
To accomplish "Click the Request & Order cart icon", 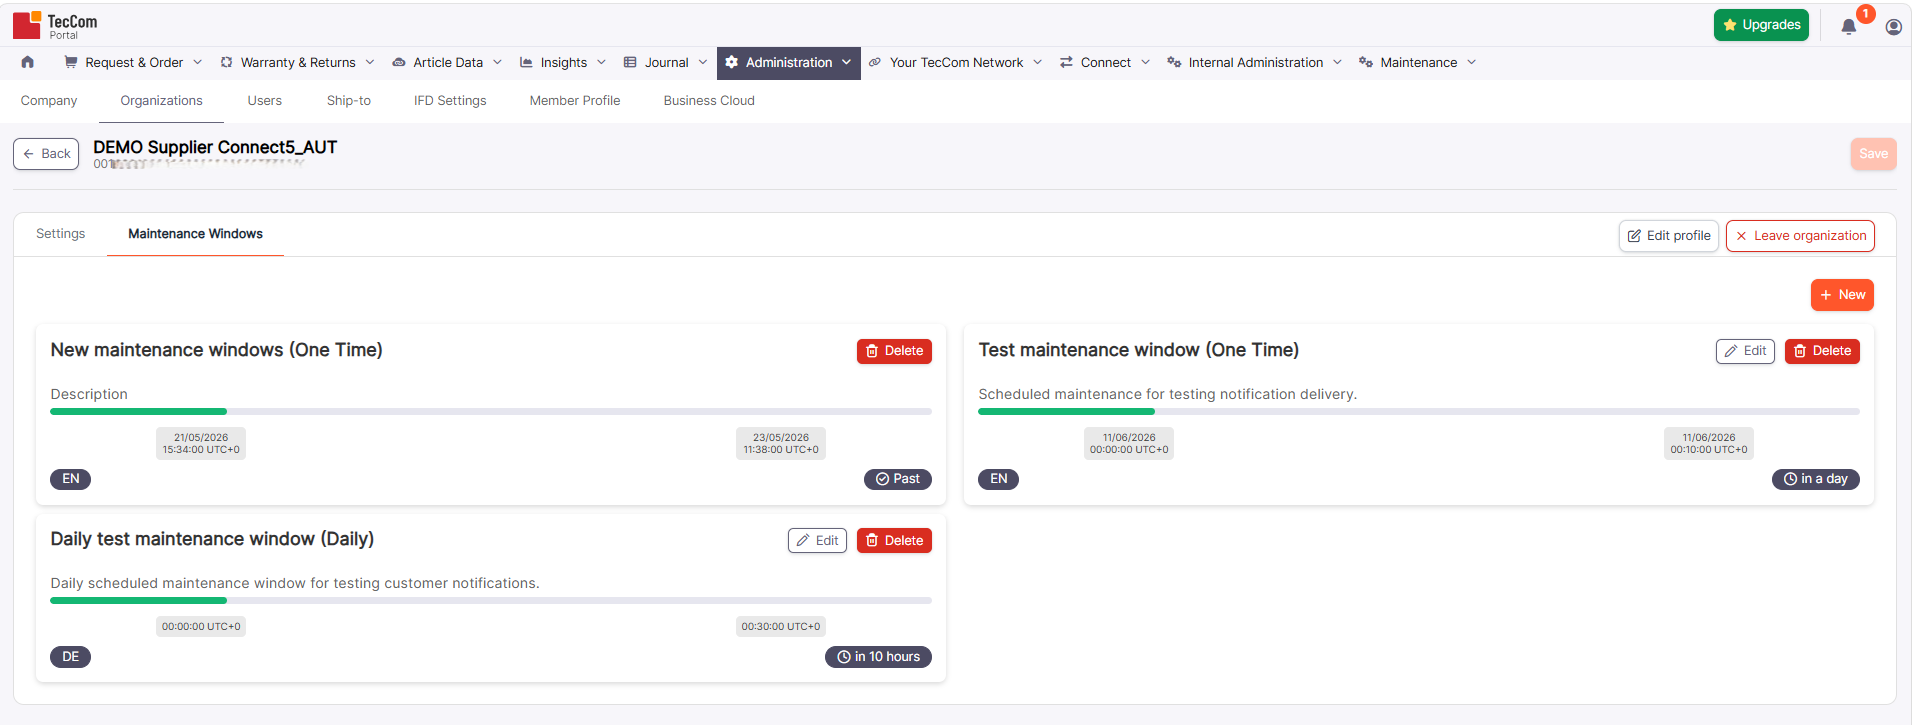I will pyautogui.click(x=71, y=62).
